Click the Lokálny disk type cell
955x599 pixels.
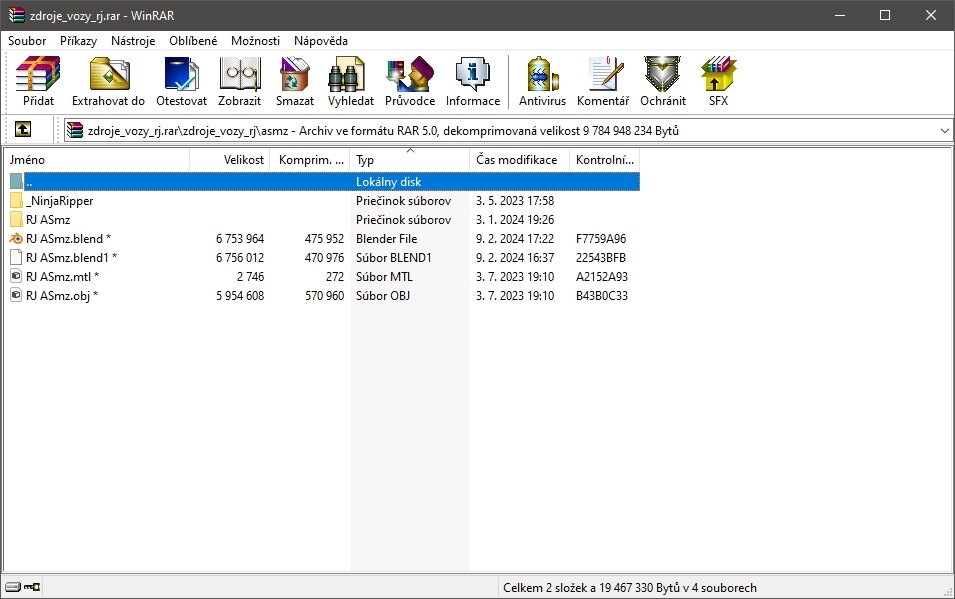[389, 182]
